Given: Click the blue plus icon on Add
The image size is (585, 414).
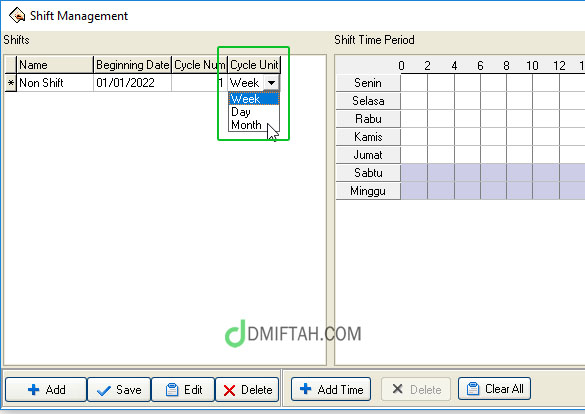Looking at the screenshot, I should [34, 389].
